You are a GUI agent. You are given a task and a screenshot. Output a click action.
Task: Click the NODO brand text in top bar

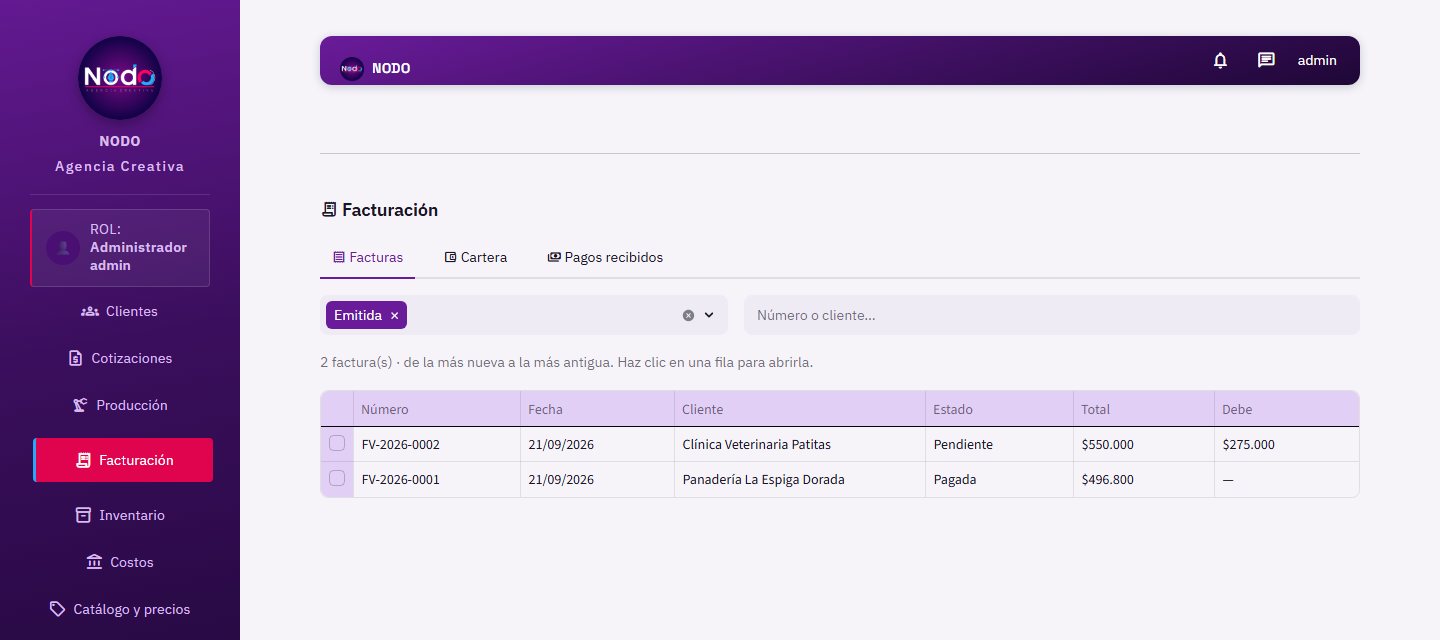click(x=391, y=69)
